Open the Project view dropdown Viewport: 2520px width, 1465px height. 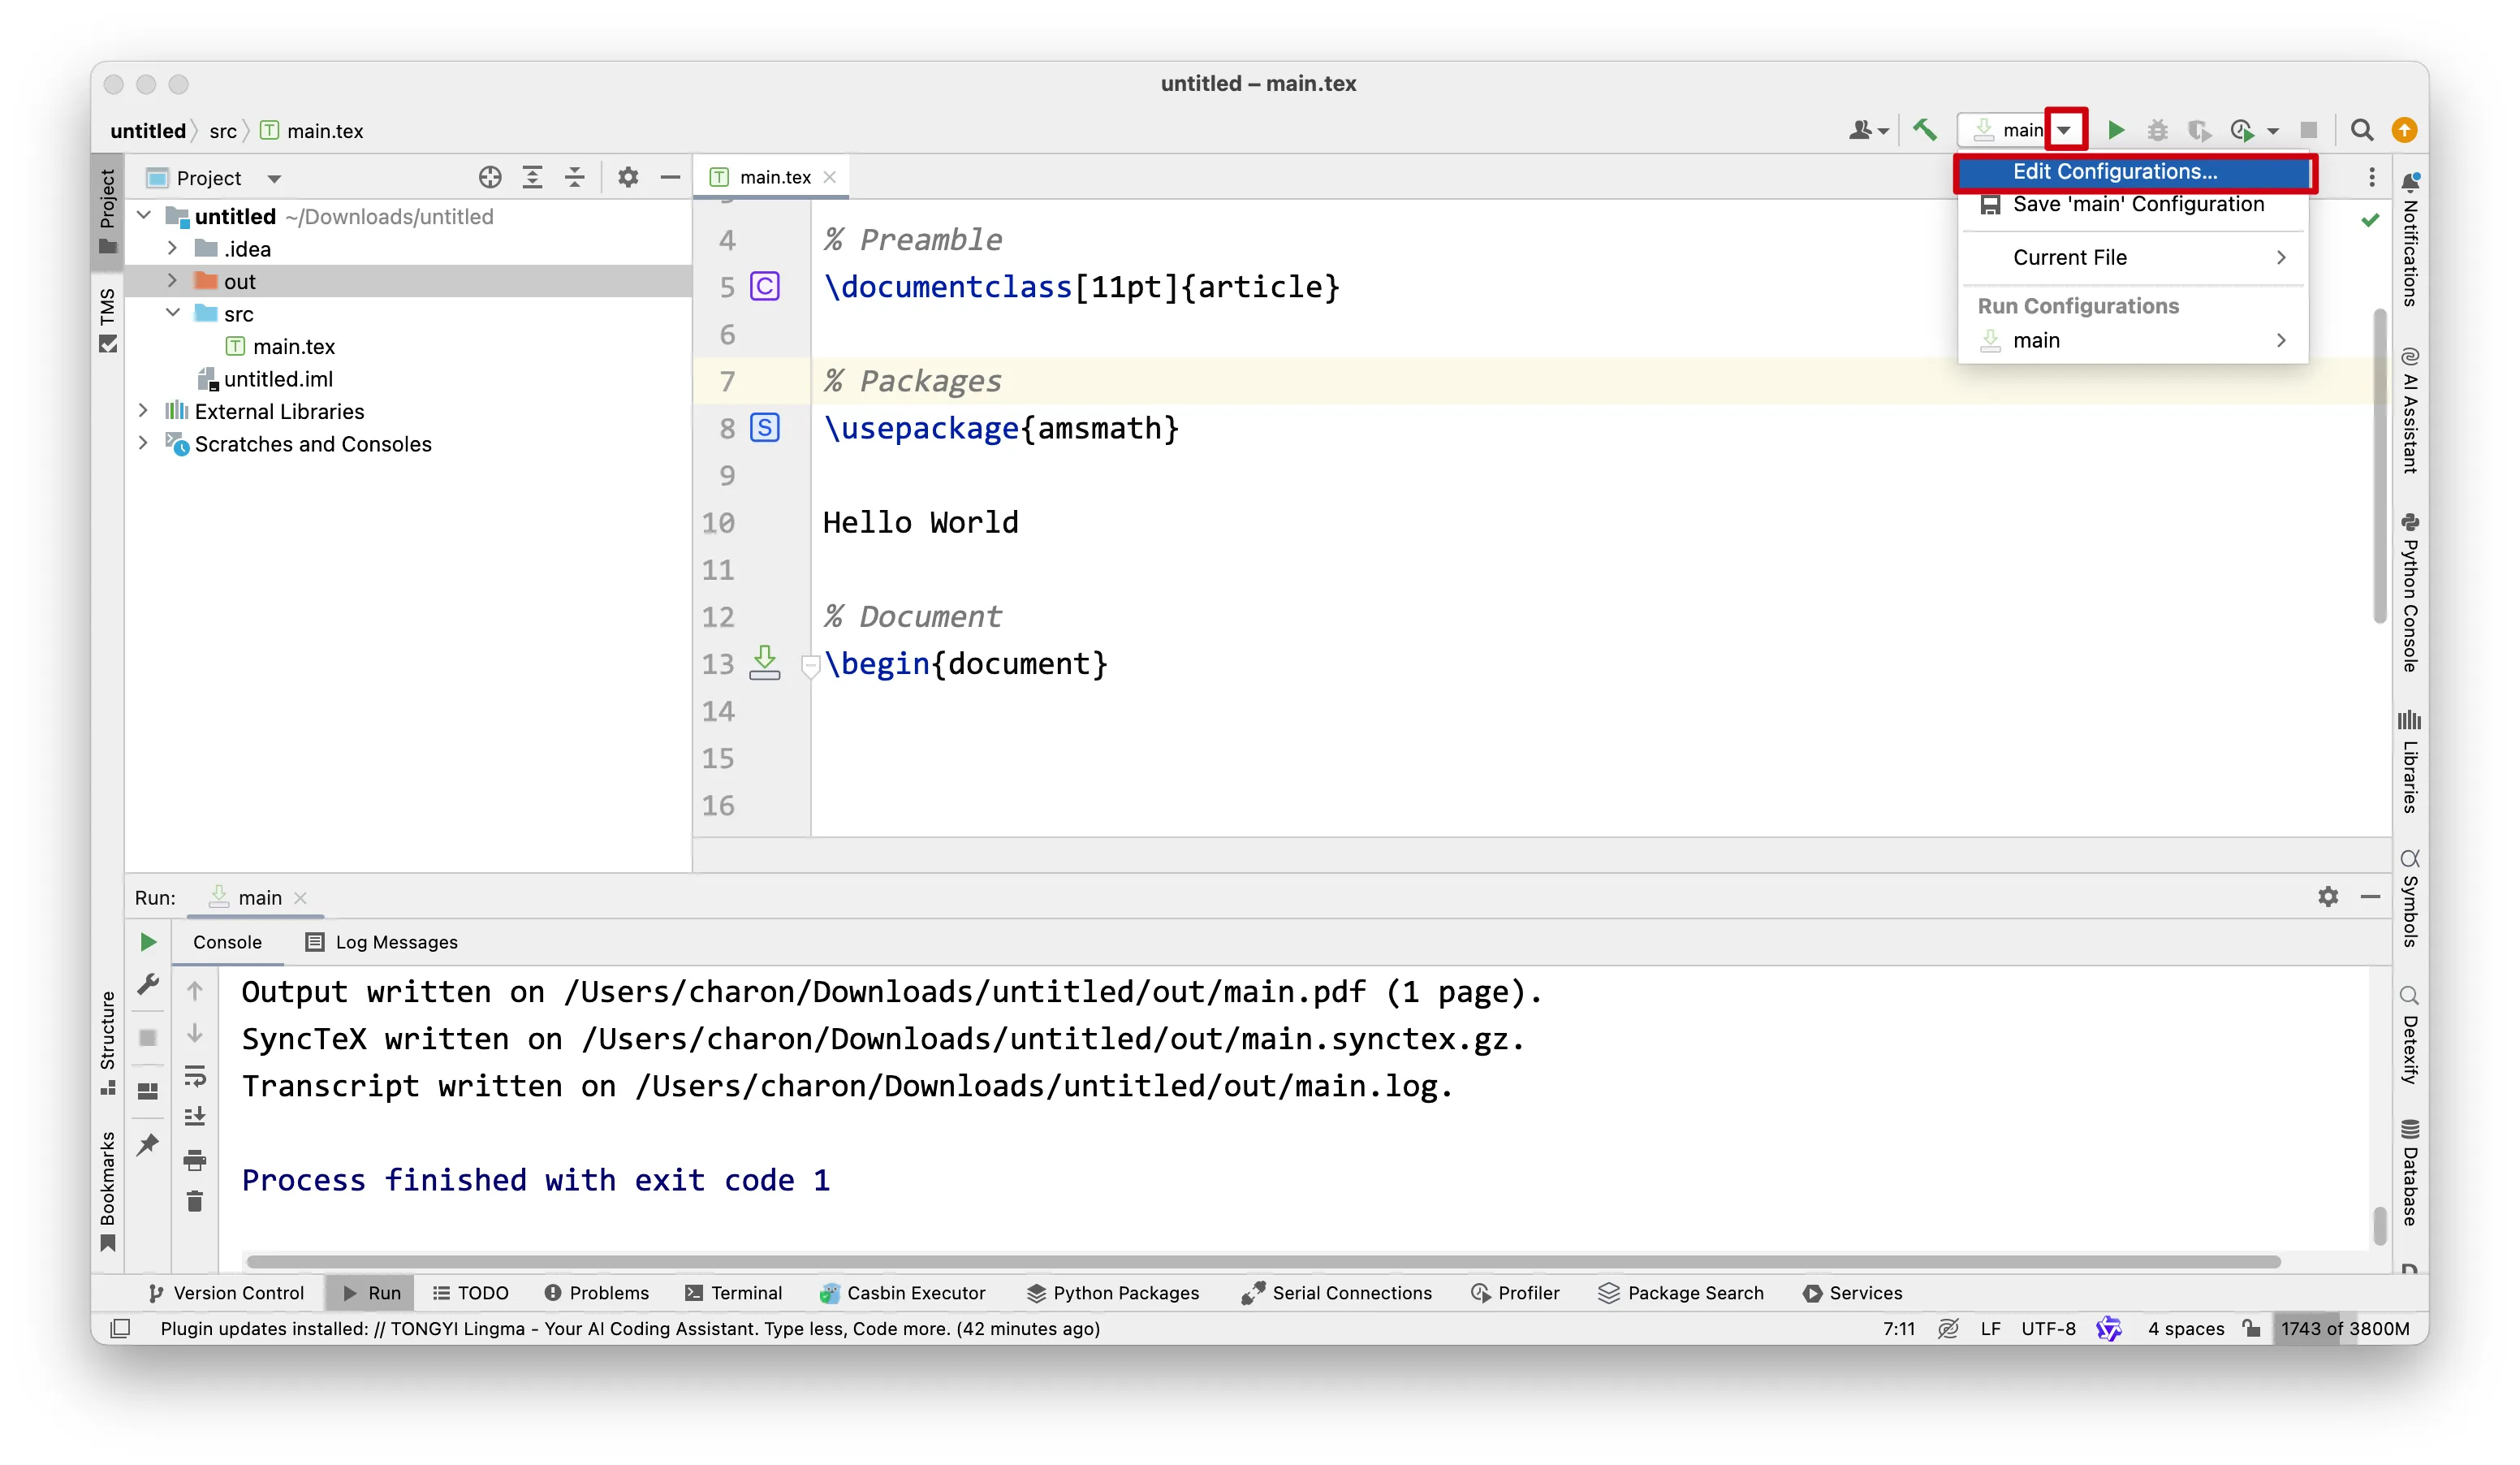(273, 178)
